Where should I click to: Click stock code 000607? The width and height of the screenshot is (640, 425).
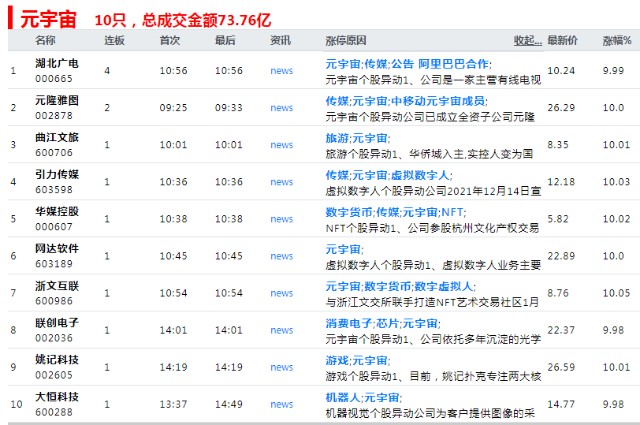click(x=54, y=227)
